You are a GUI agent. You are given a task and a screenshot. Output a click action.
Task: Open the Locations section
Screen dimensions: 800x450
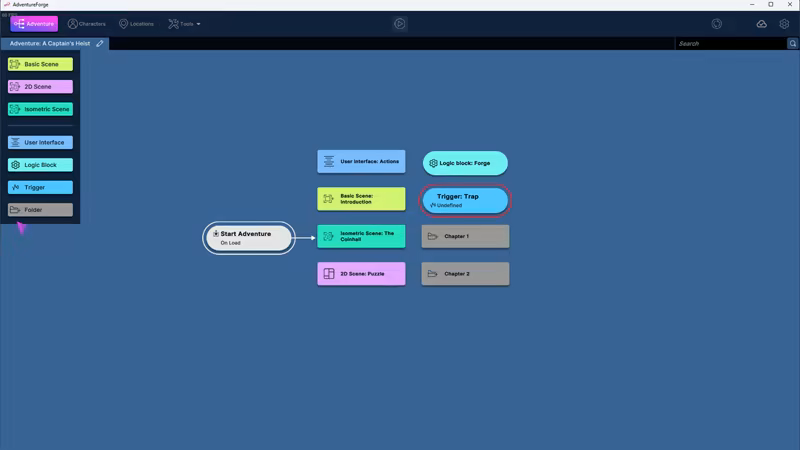[x=137, y=24]
